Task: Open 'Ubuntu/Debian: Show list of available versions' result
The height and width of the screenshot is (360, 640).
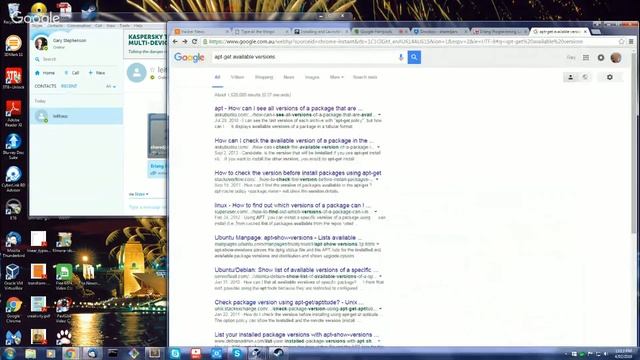Action: [296, 270]
